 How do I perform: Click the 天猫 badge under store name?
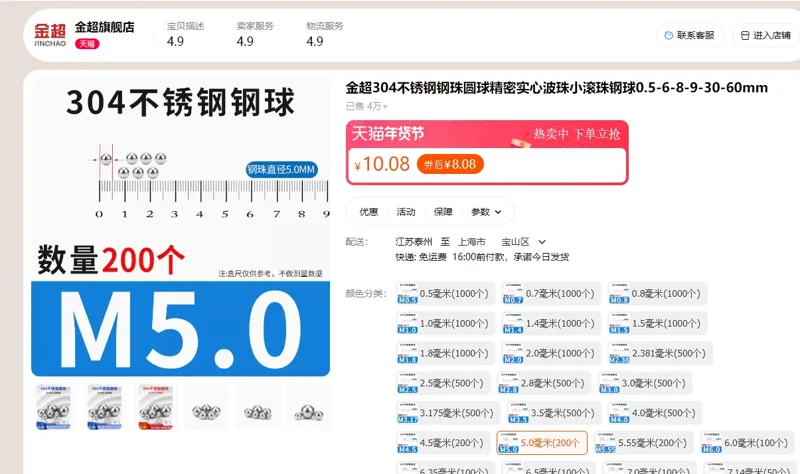(x=87, y=44)
